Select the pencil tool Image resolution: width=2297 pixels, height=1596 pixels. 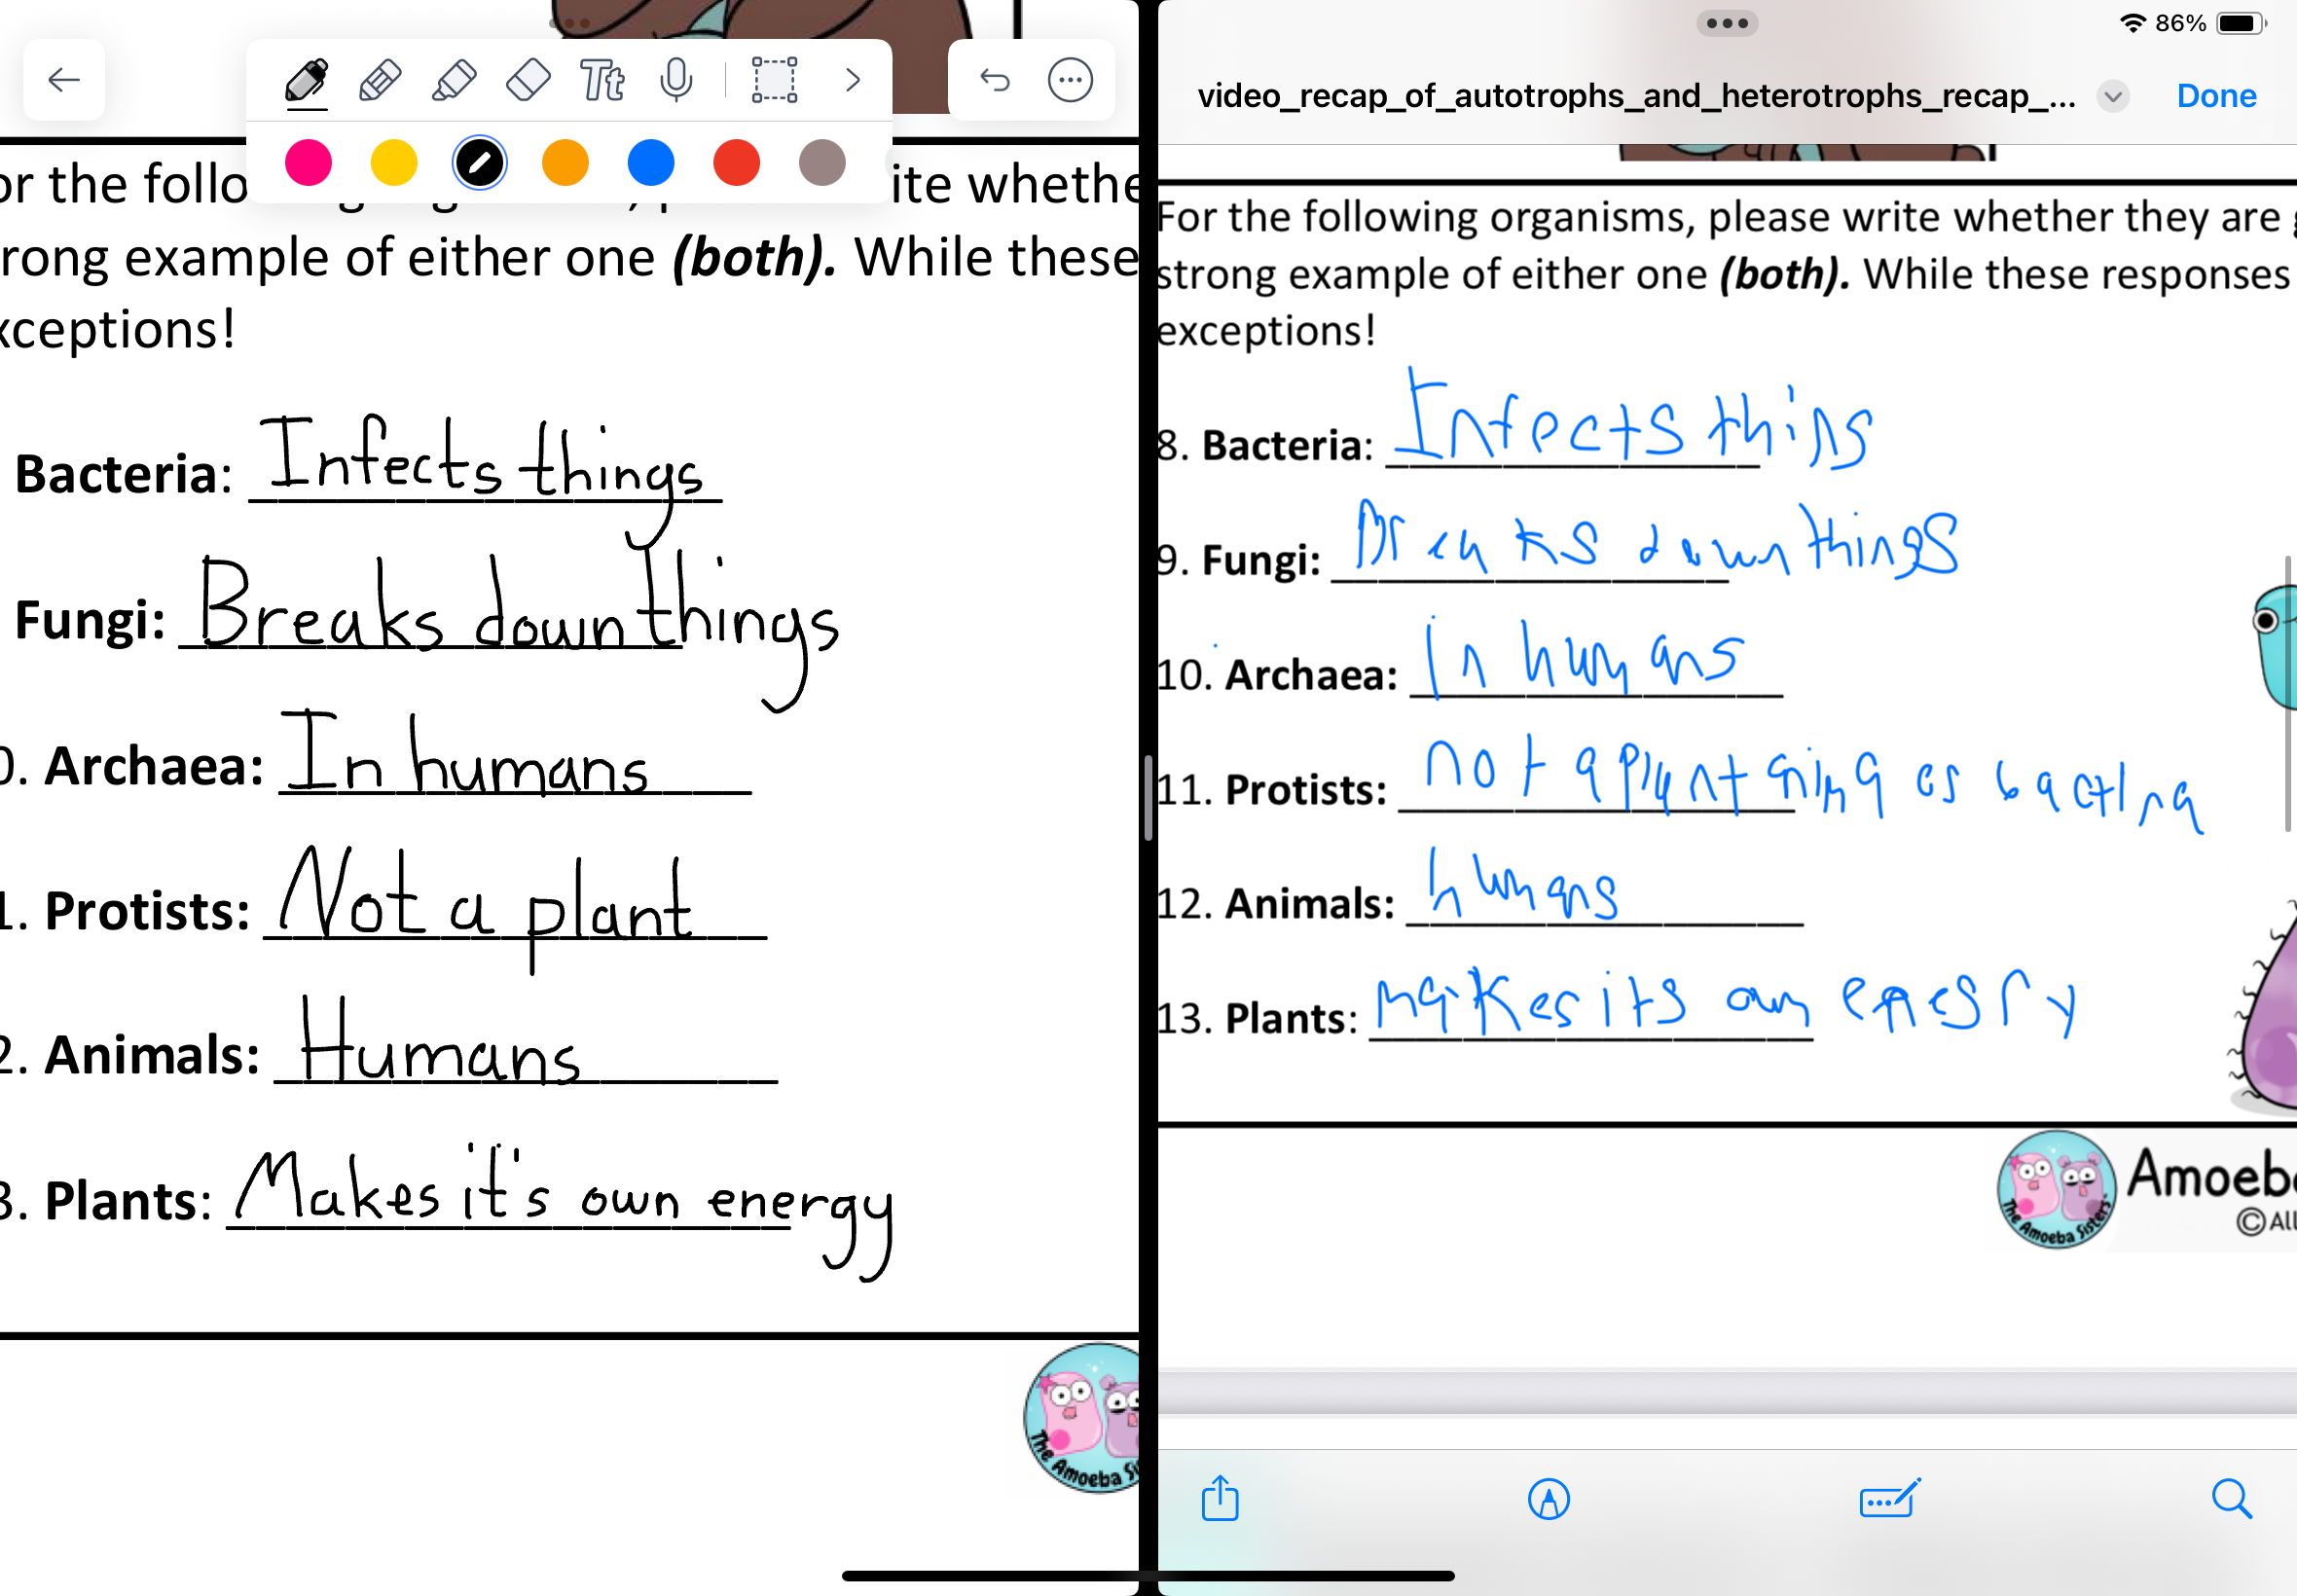[380, 80]
